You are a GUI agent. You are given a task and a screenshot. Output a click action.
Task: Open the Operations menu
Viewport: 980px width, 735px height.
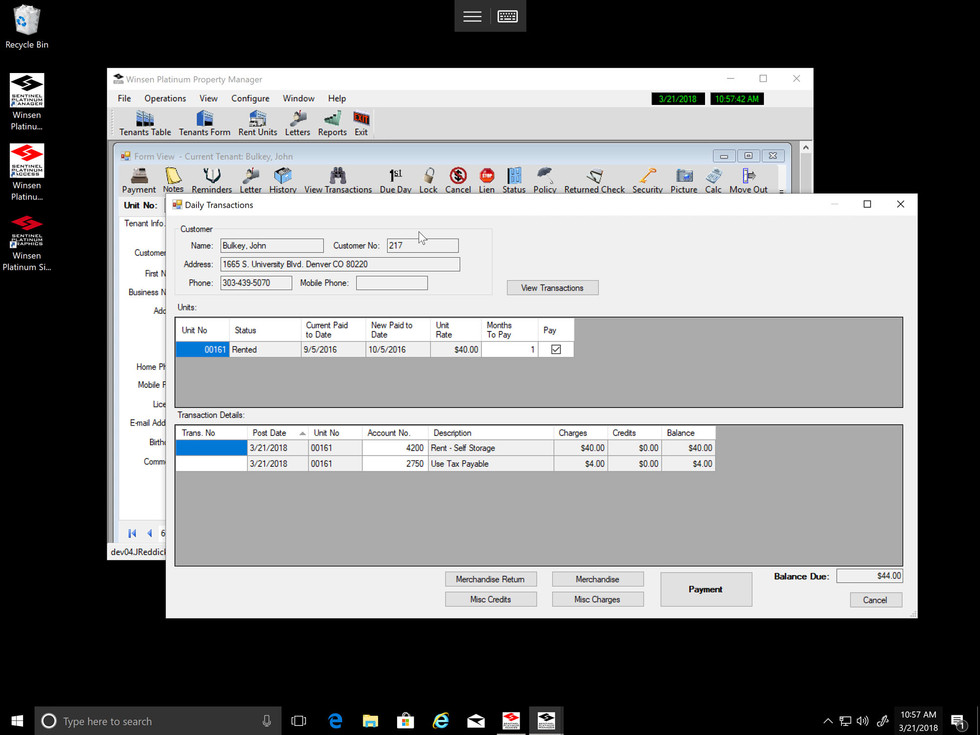click(x=165, y=98)
